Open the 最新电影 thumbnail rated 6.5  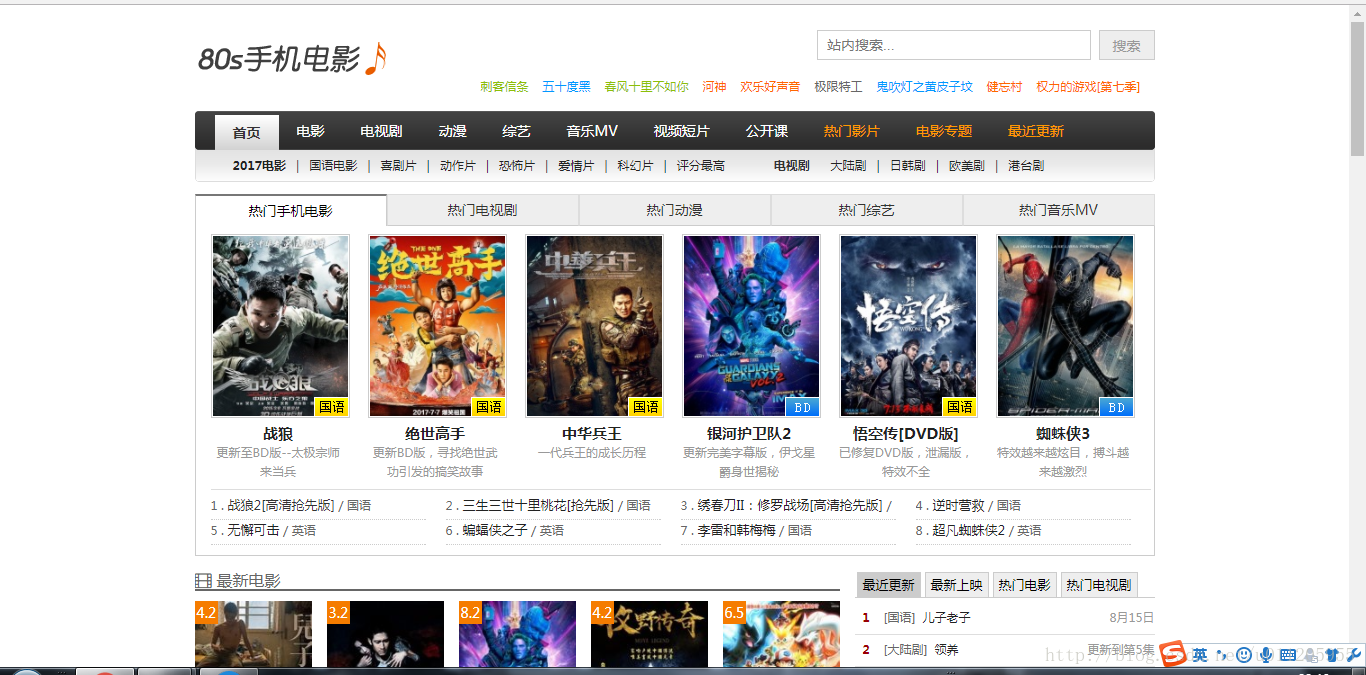(781, 634)
